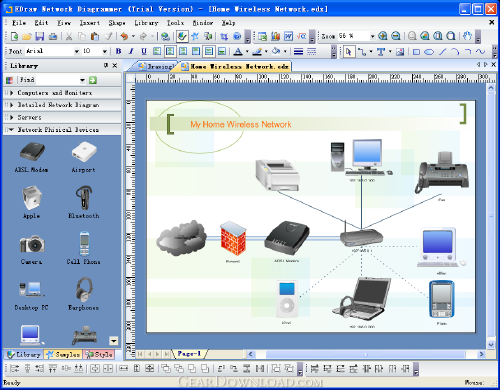
Task: Toggle Italic formatting
Action: tap(131, 51)
